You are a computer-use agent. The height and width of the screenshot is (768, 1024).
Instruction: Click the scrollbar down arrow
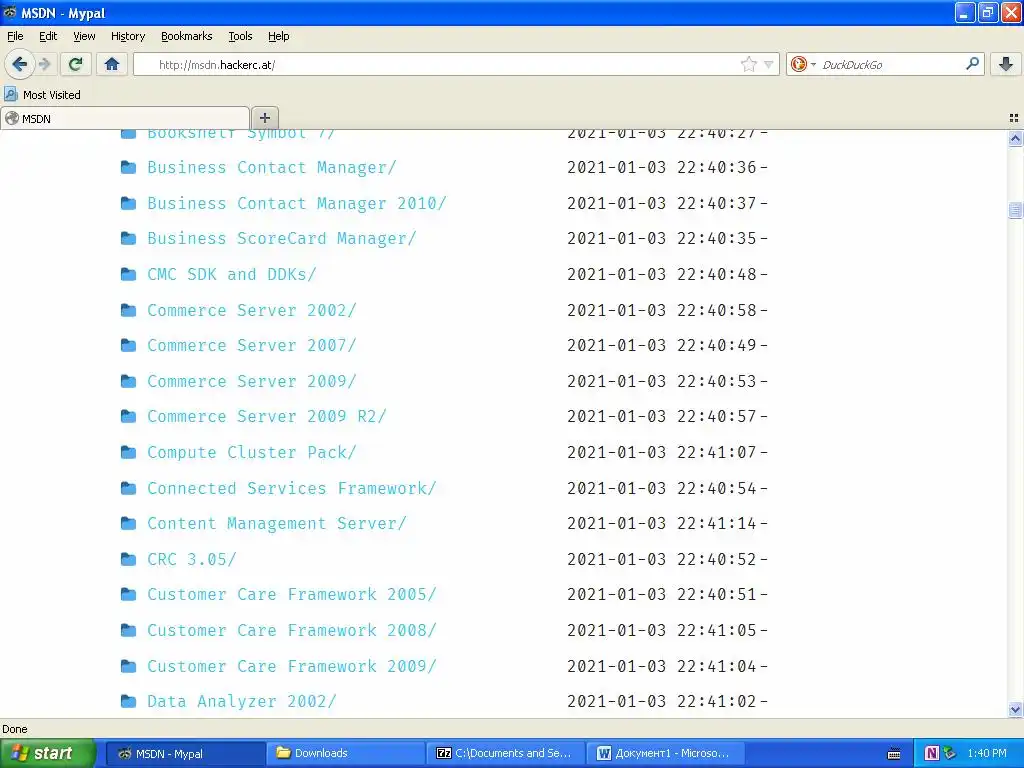click(1015, 709)
